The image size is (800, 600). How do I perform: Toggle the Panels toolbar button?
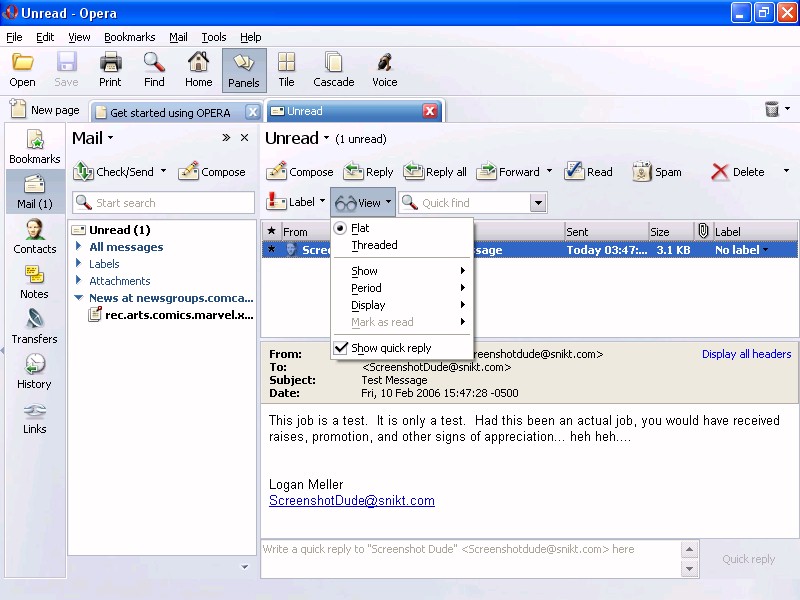click(244, 70)
